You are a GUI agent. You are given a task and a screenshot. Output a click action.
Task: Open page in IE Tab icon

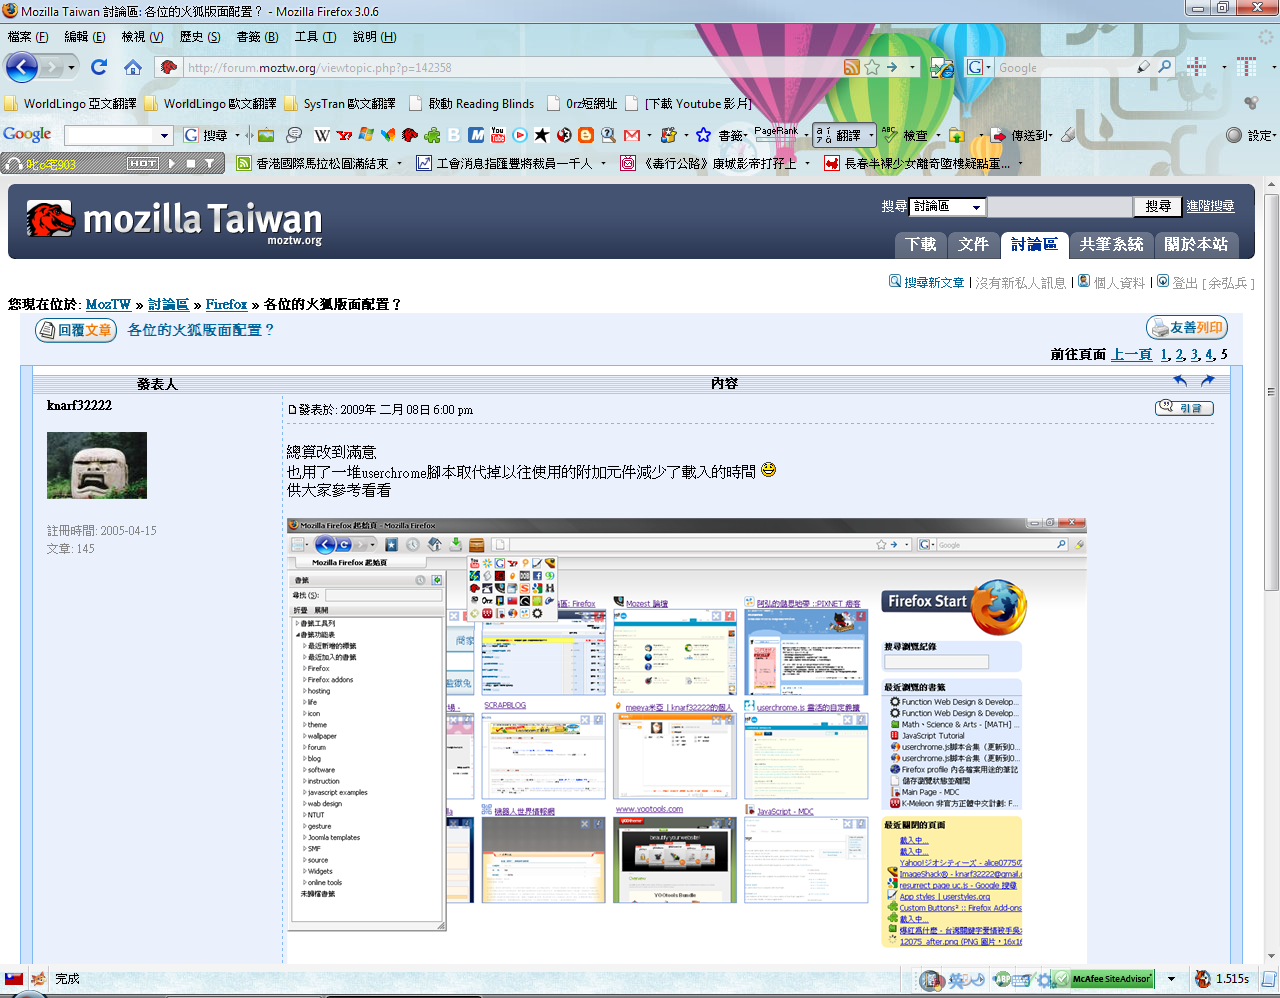[941, 67]
